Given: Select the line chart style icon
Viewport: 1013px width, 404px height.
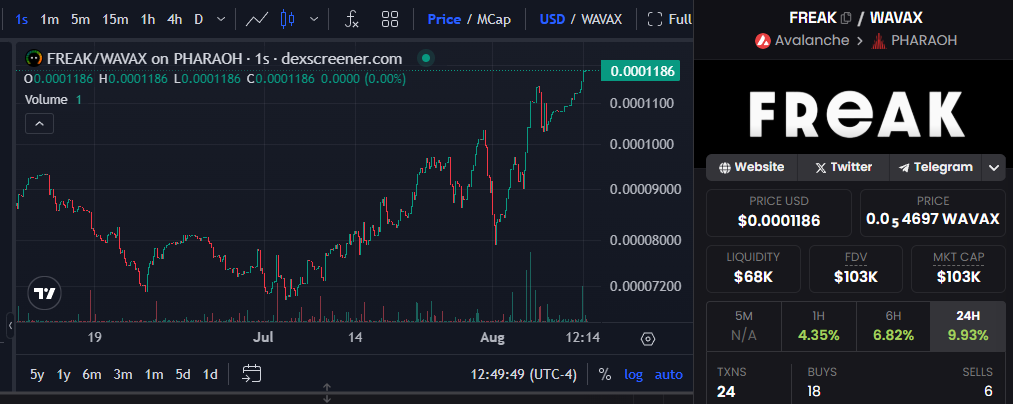Looking at the screenshot, I should coord(257,19).
